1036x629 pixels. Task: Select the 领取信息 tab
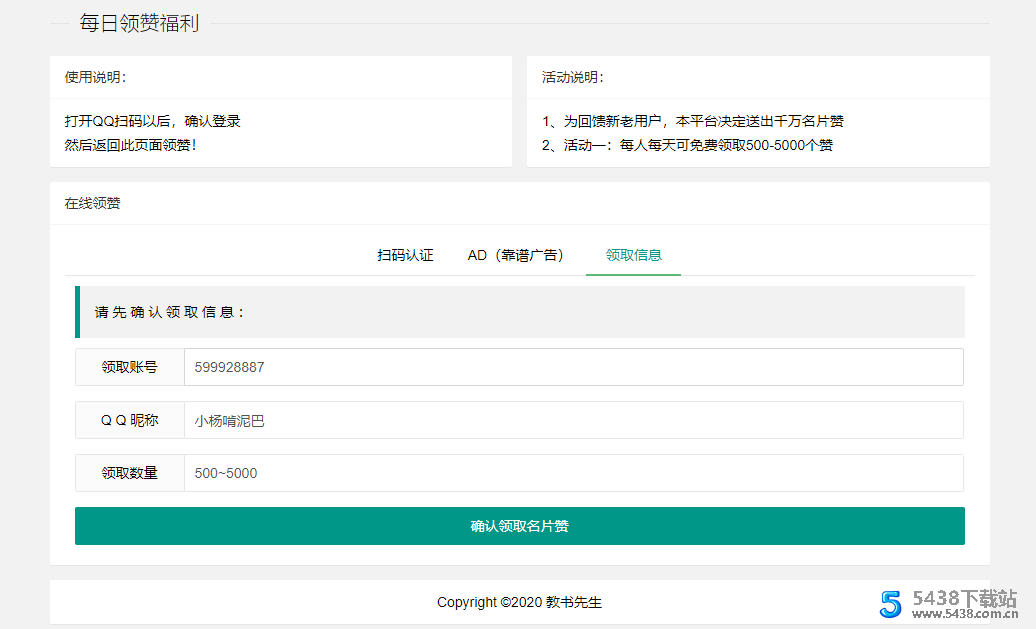pyautogui.click(x=632, y=255)
